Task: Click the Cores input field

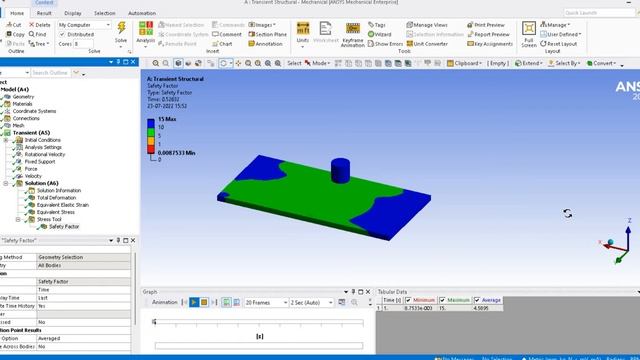Action: coord(84,44)
